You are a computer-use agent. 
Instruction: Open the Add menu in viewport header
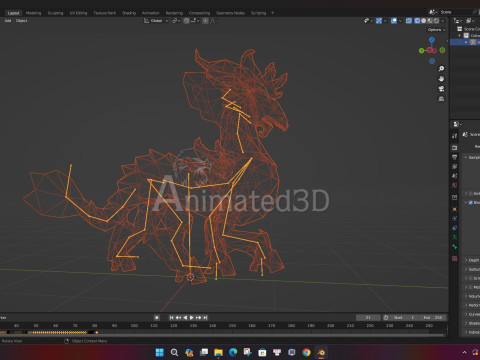tap(8, 21)
